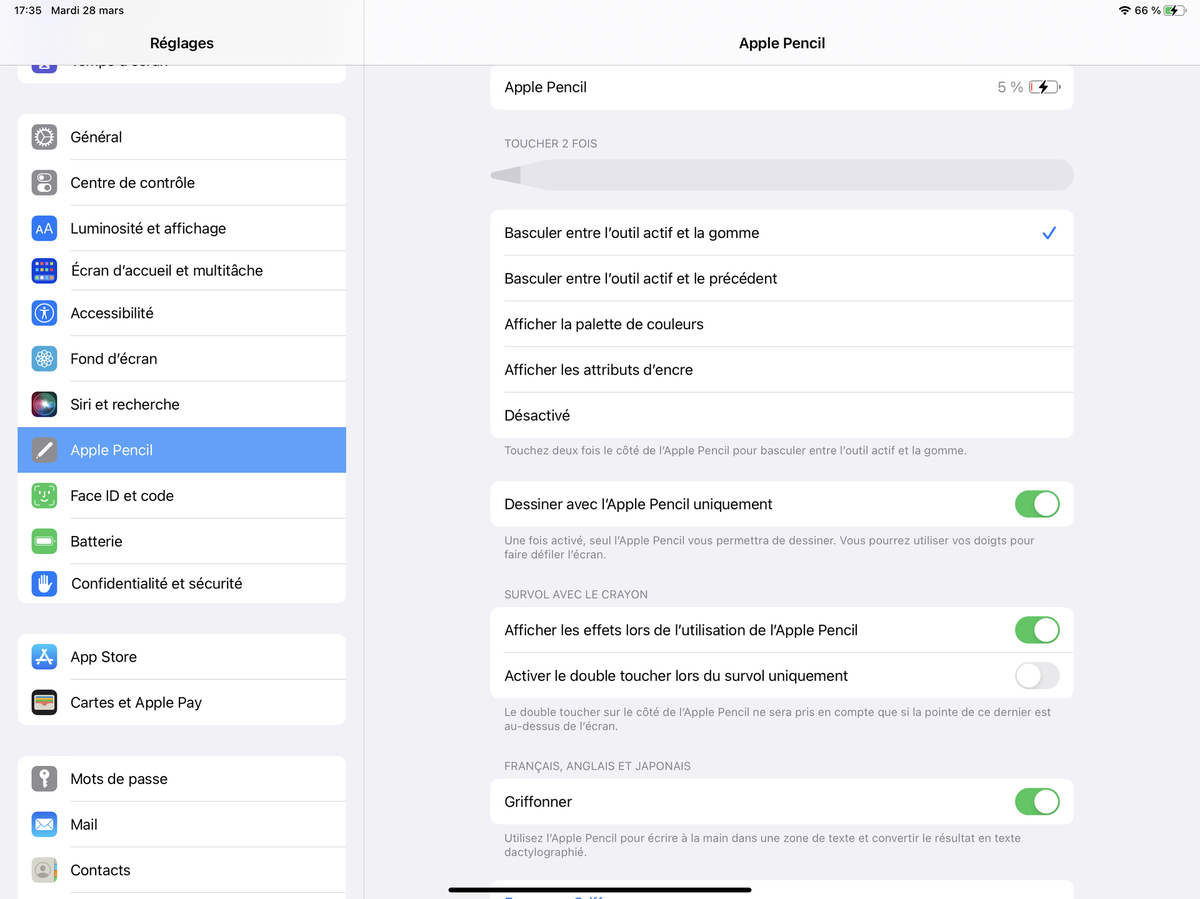1200x899 pixels.
Task: Tap the Contacts icon
Action: point(44,870)
